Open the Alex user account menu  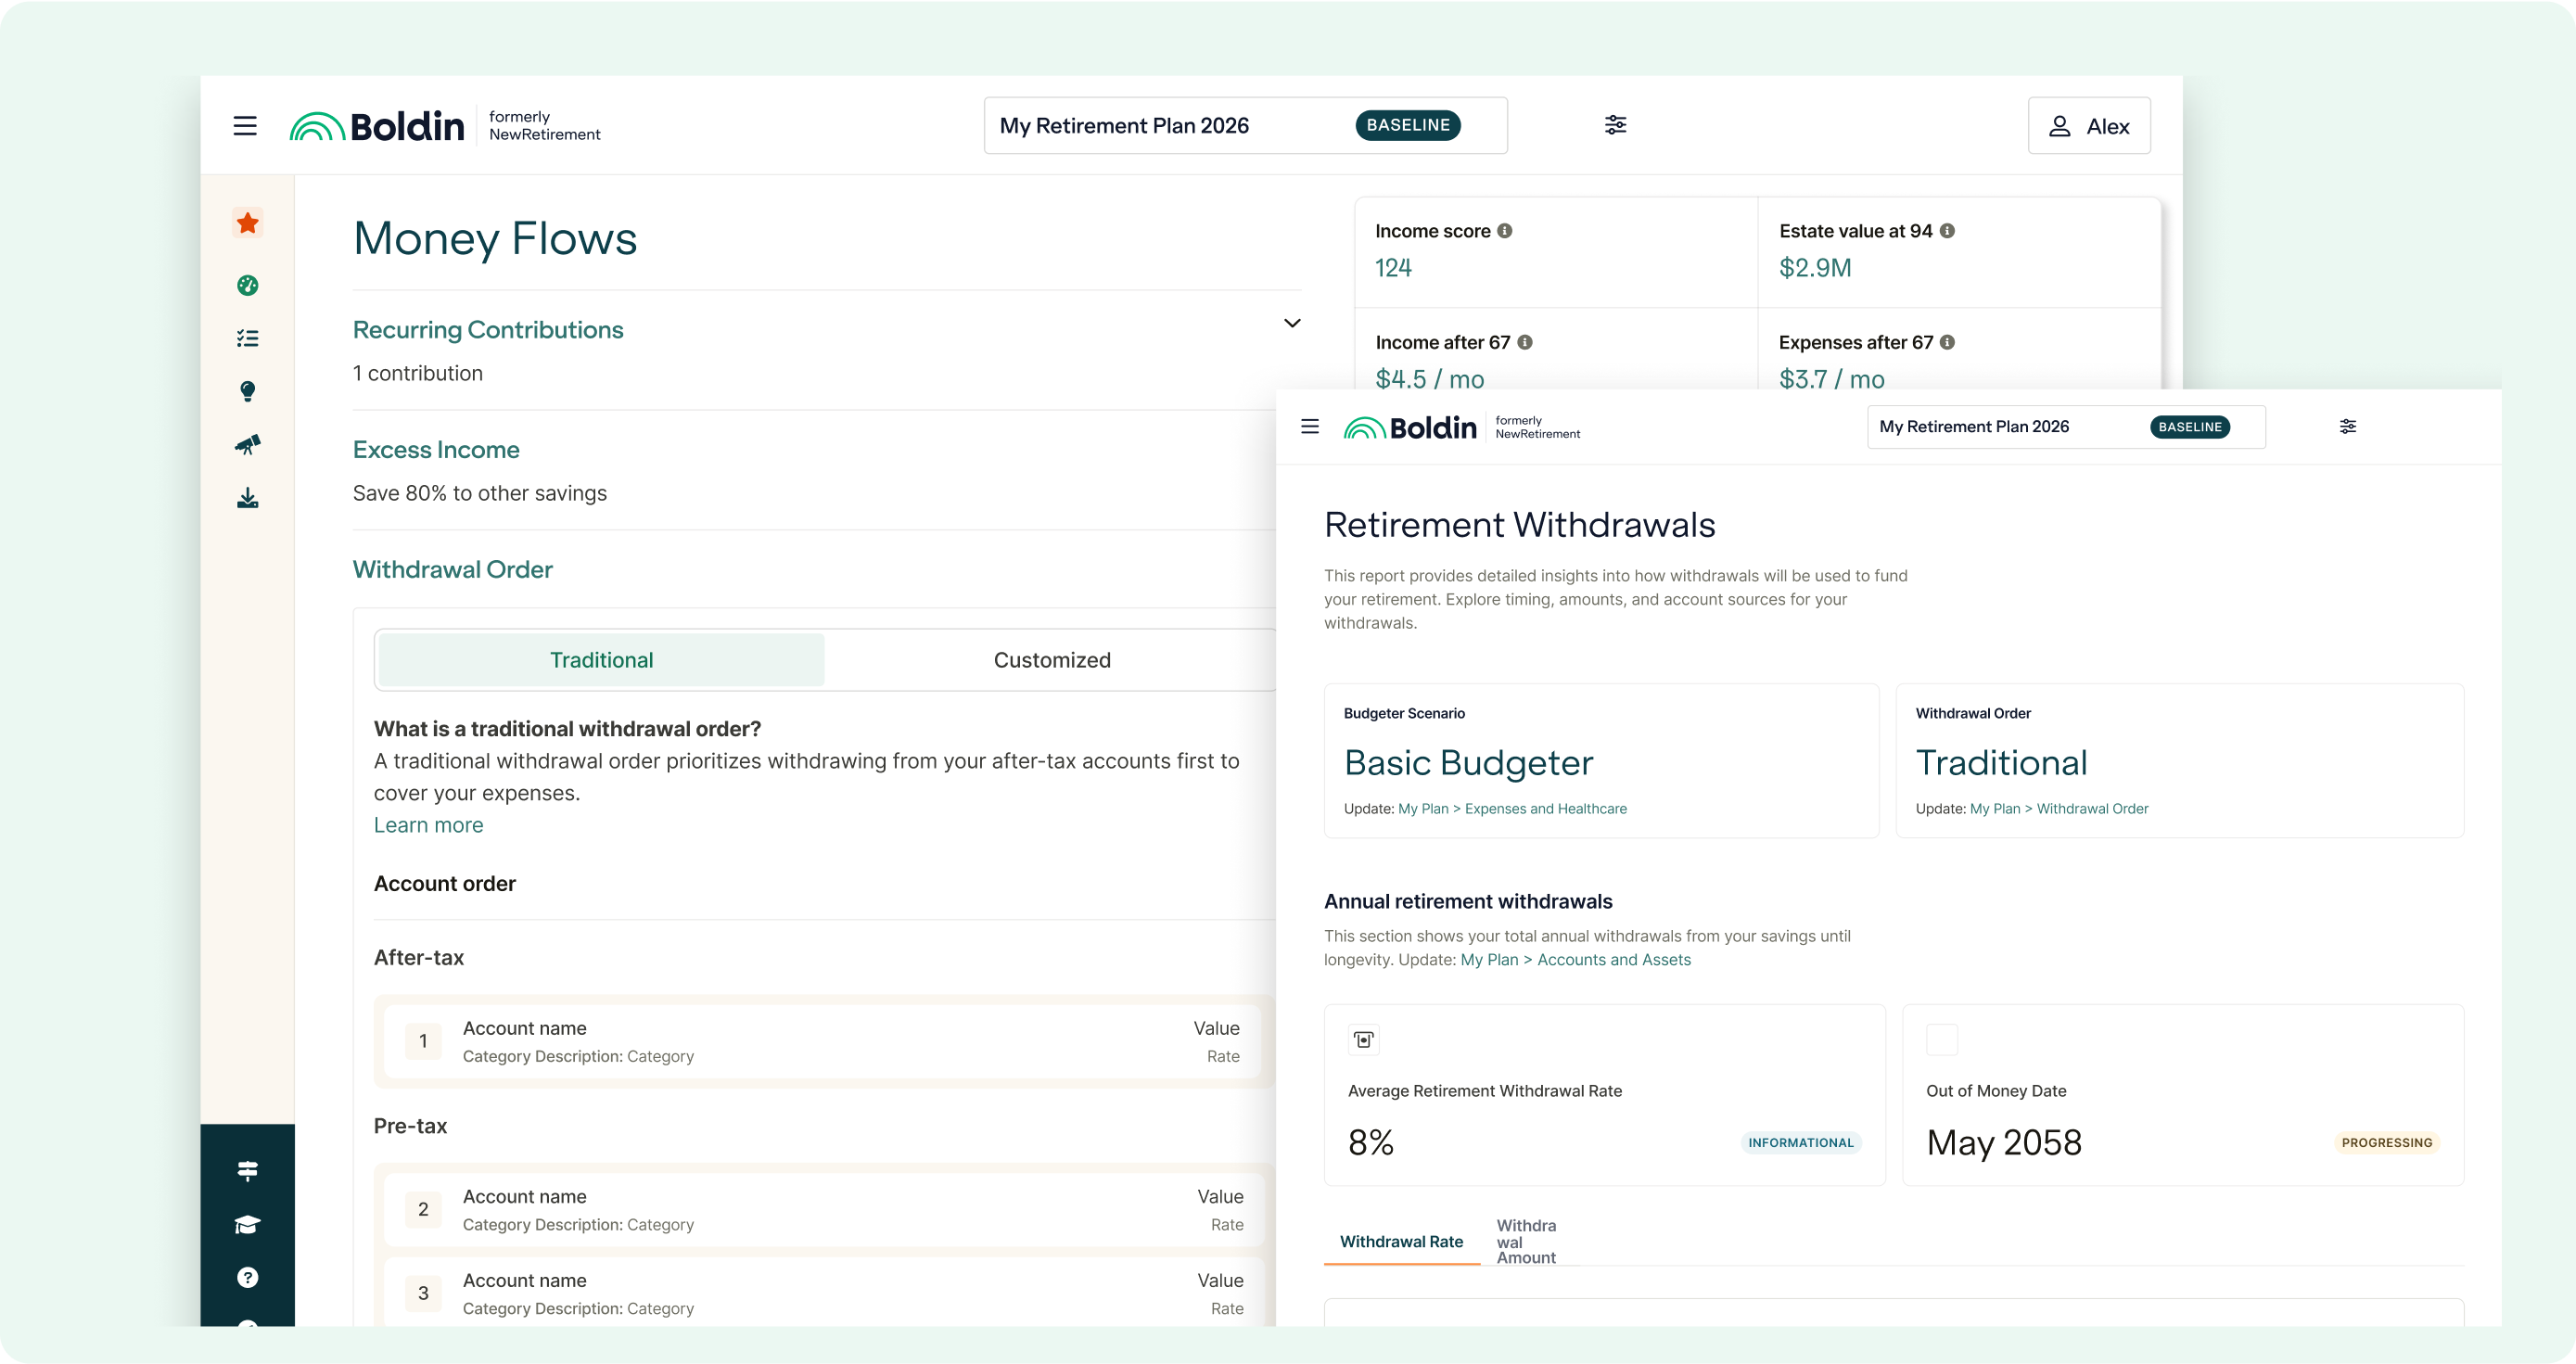2088,126
